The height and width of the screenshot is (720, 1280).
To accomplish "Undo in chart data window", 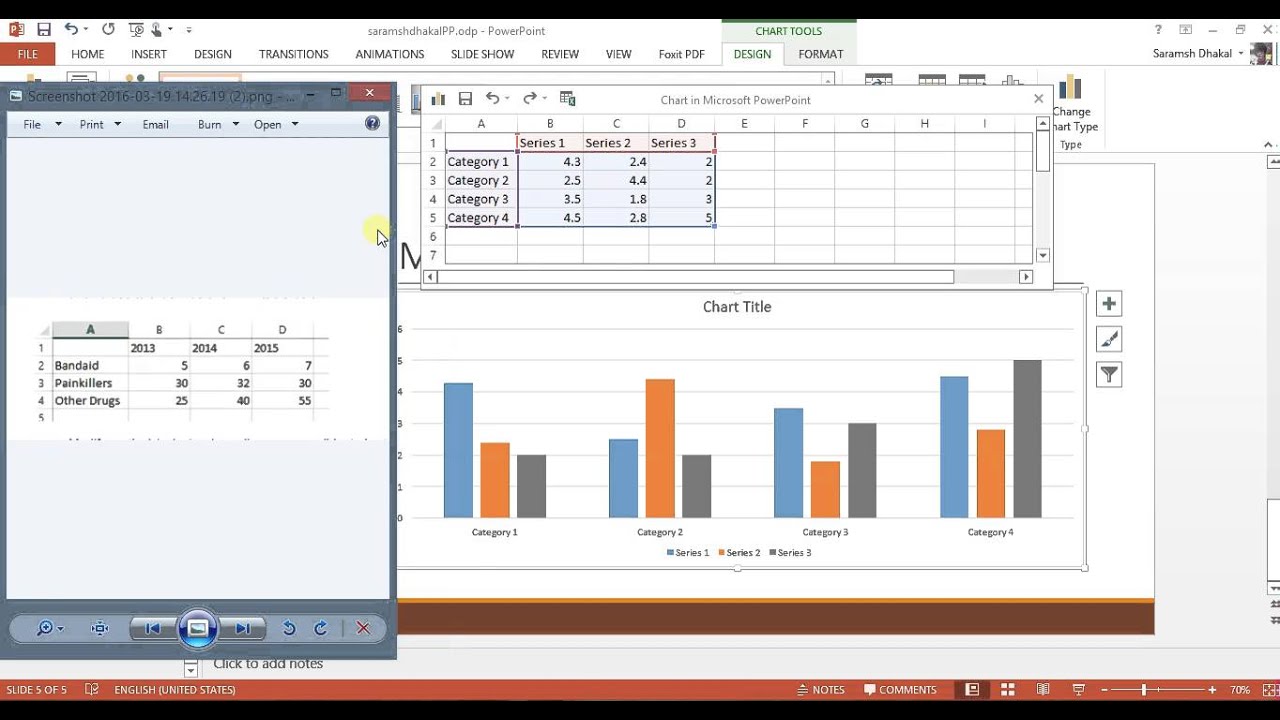I will (x=492, y=98).
